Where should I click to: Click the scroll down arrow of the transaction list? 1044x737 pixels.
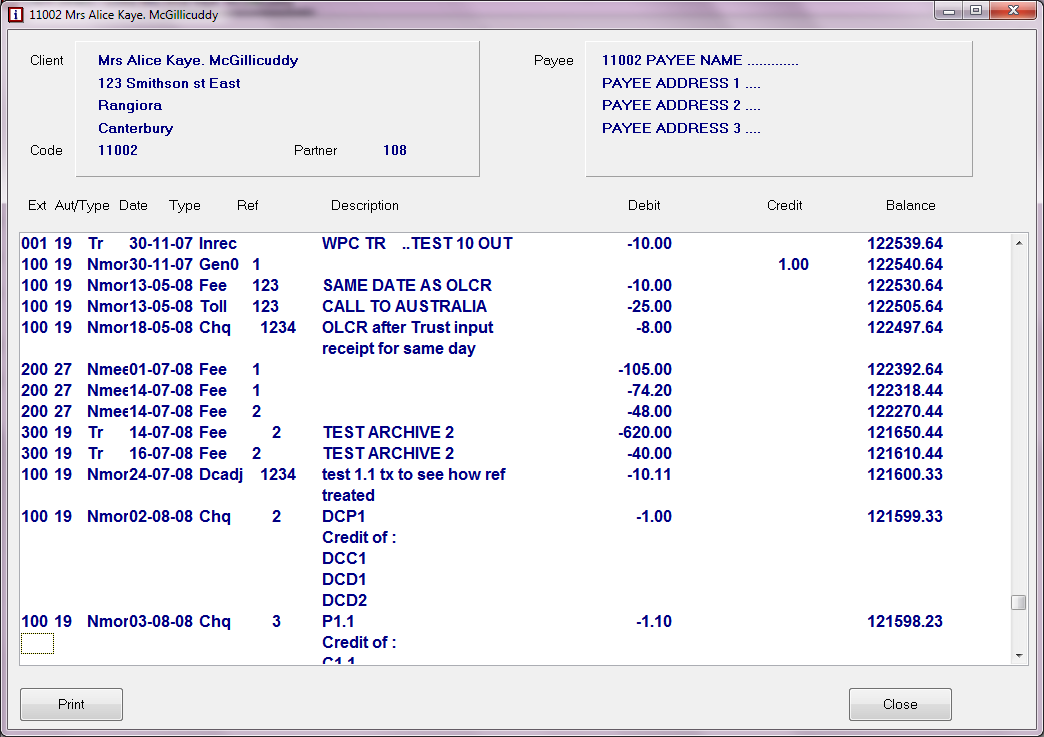1018,656
